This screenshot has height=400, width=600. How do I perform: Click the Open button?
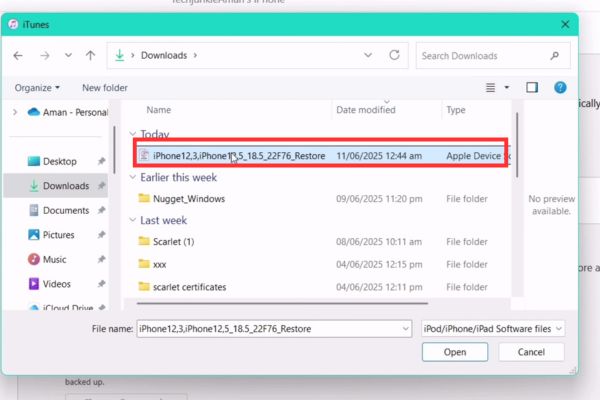[455, 352]
